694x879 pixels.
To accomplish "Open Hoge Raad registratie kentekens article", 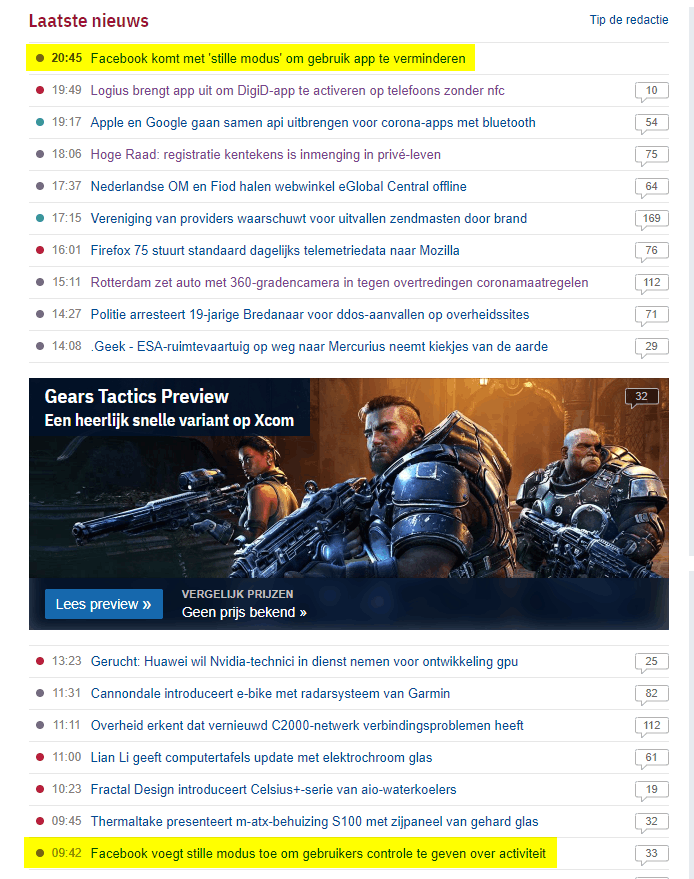I will [266, 154].
